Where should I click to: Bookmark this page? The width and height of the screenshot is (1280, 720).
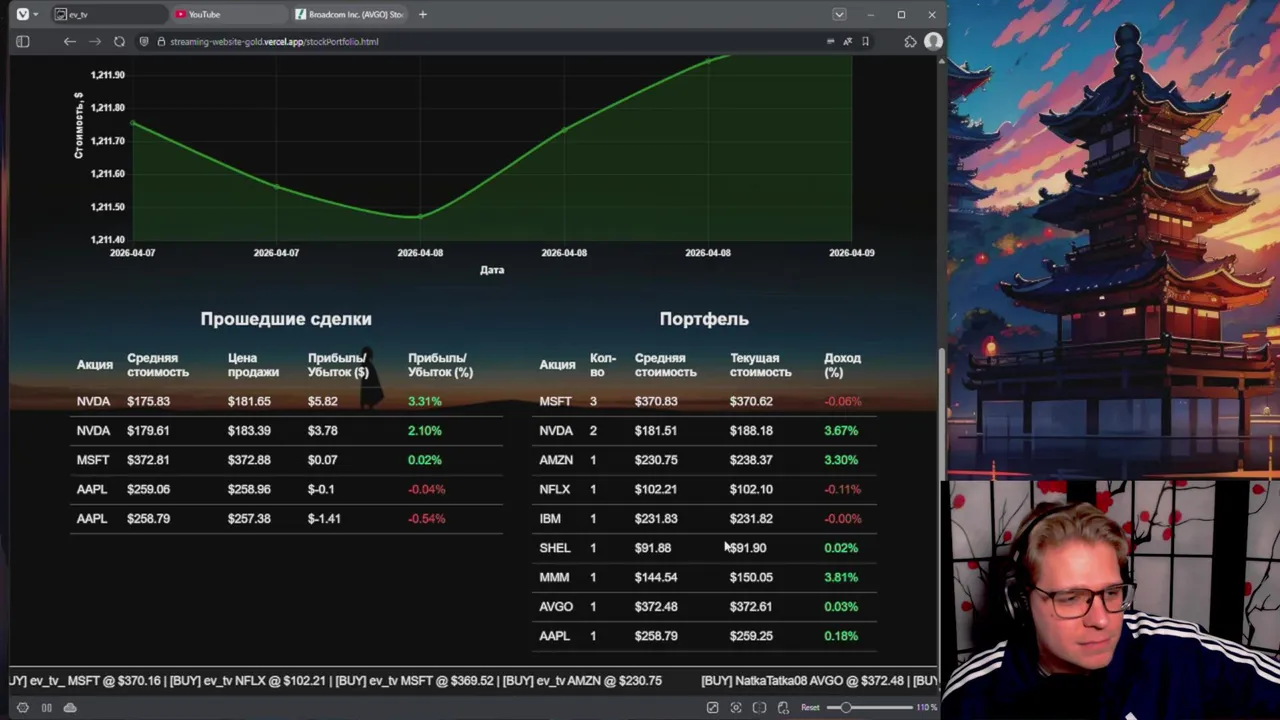coord(865,41)
